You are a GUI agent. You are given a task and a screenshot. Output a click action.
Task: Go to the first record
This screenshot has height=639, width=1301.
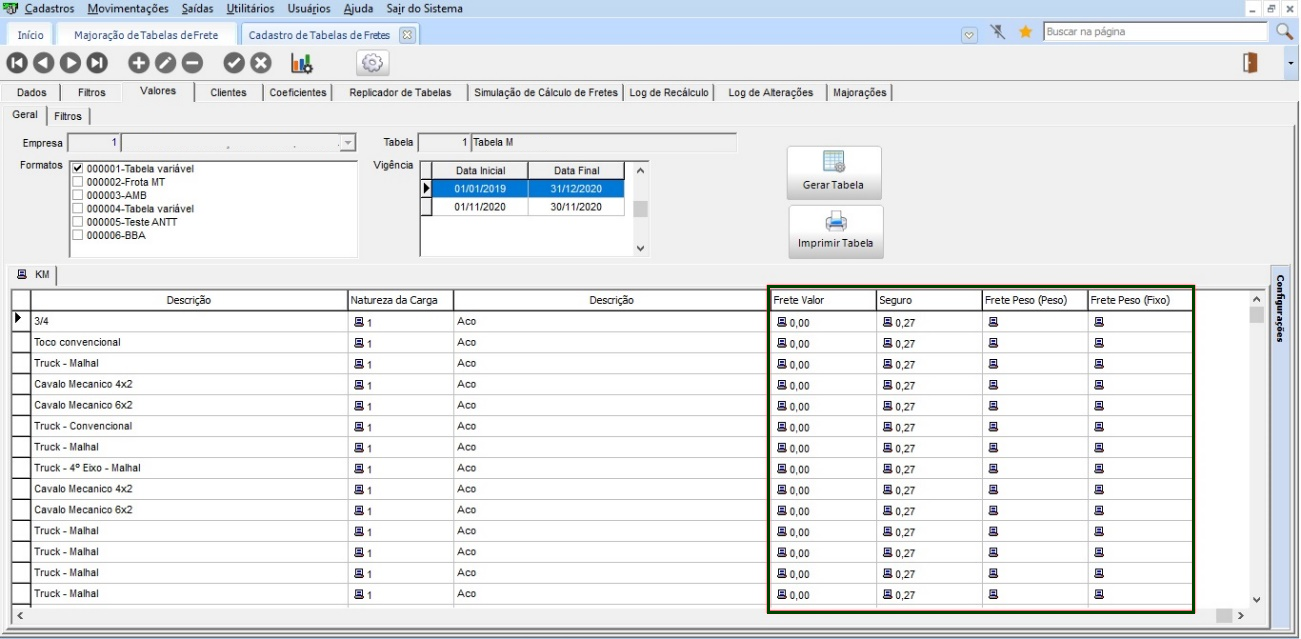tap(17, 63)
